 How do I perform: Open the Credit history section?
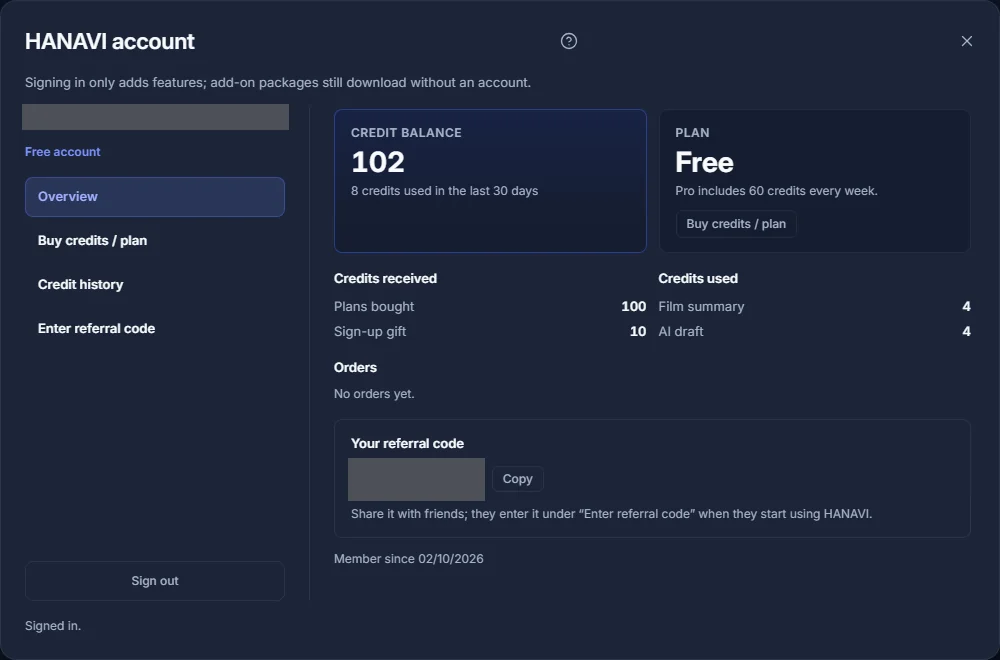(x=154, y=284)
